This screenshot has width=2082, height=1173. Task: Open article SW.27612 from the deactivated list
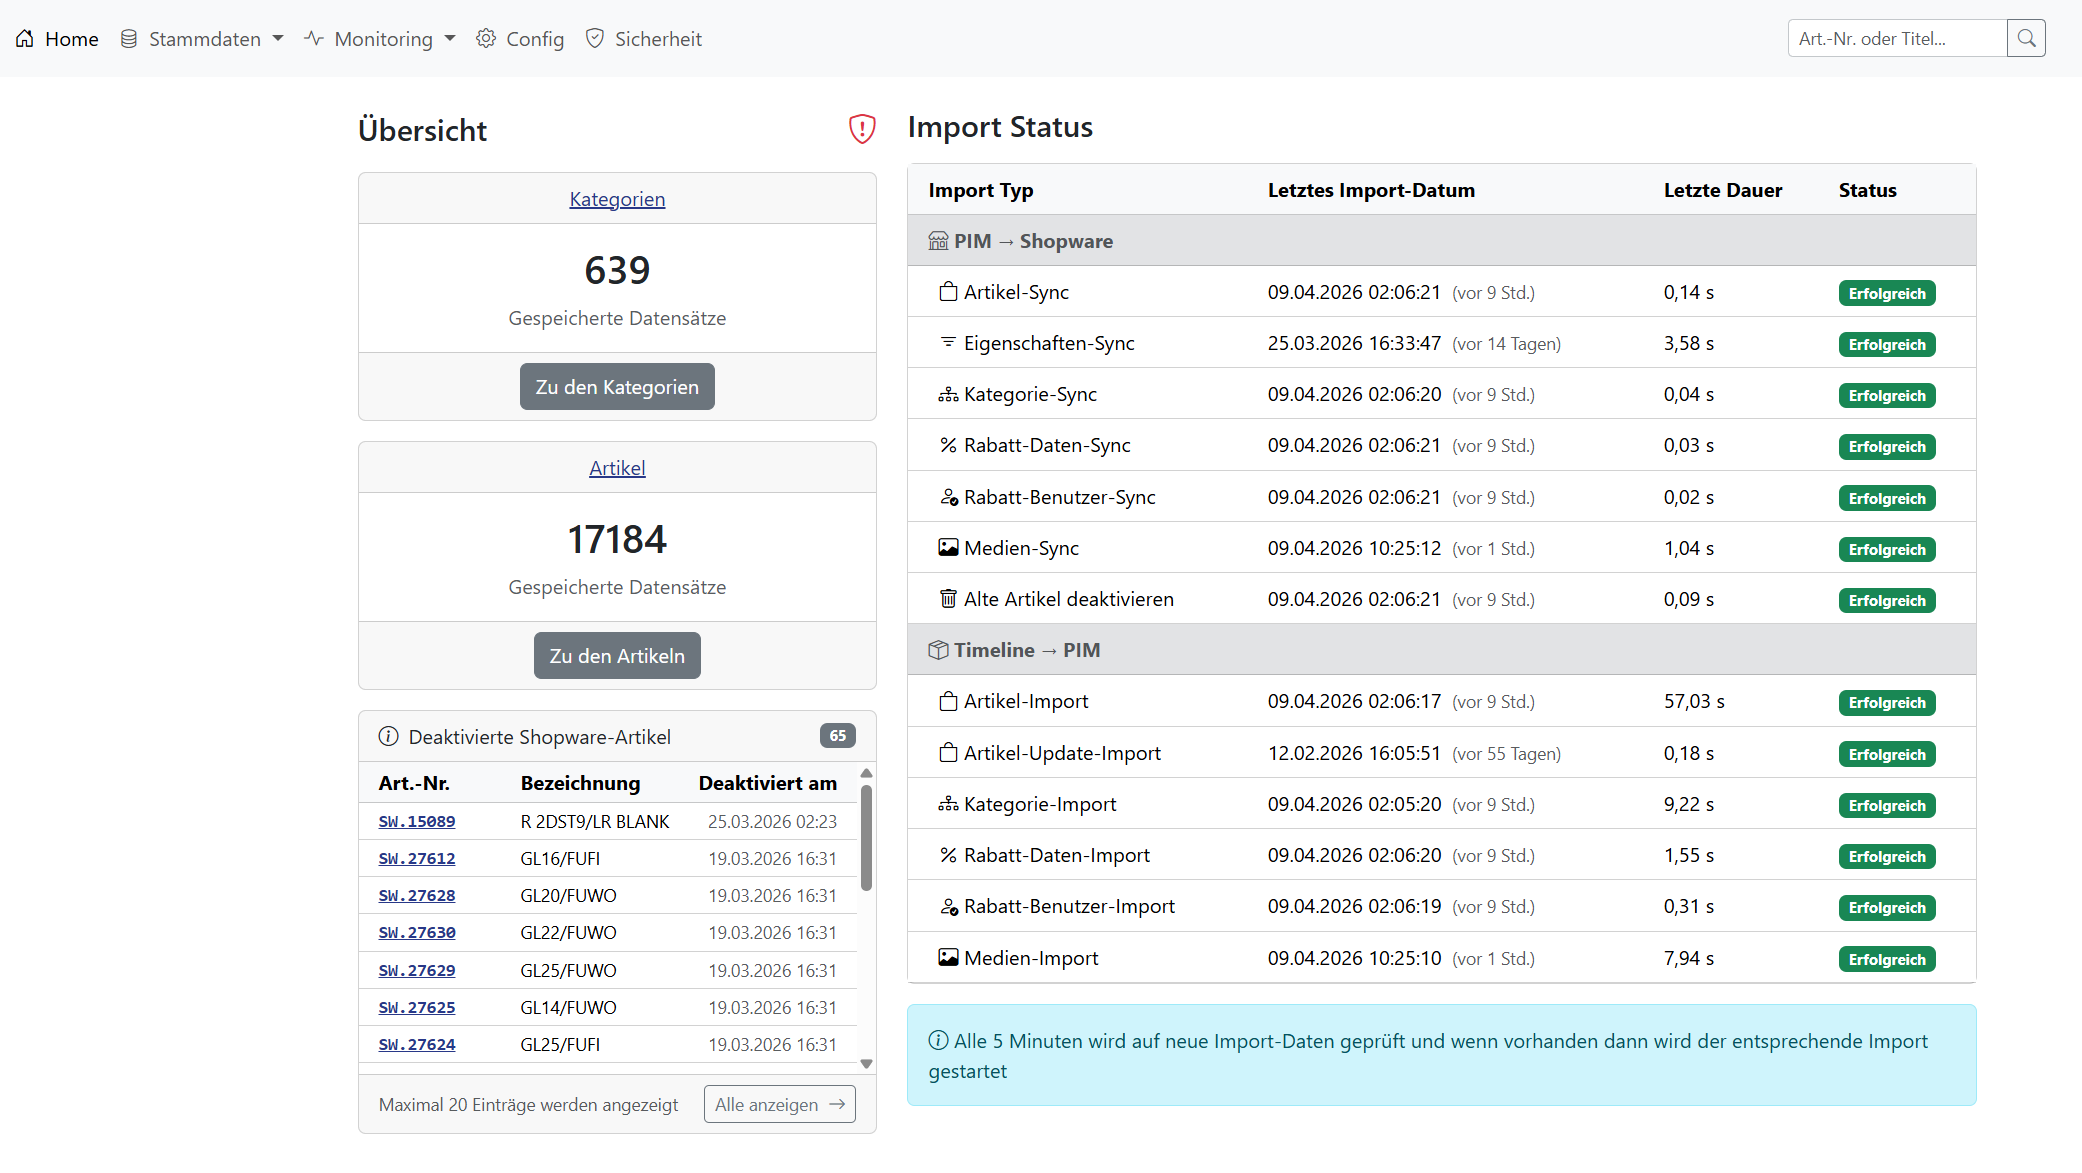tap(416, 858)
